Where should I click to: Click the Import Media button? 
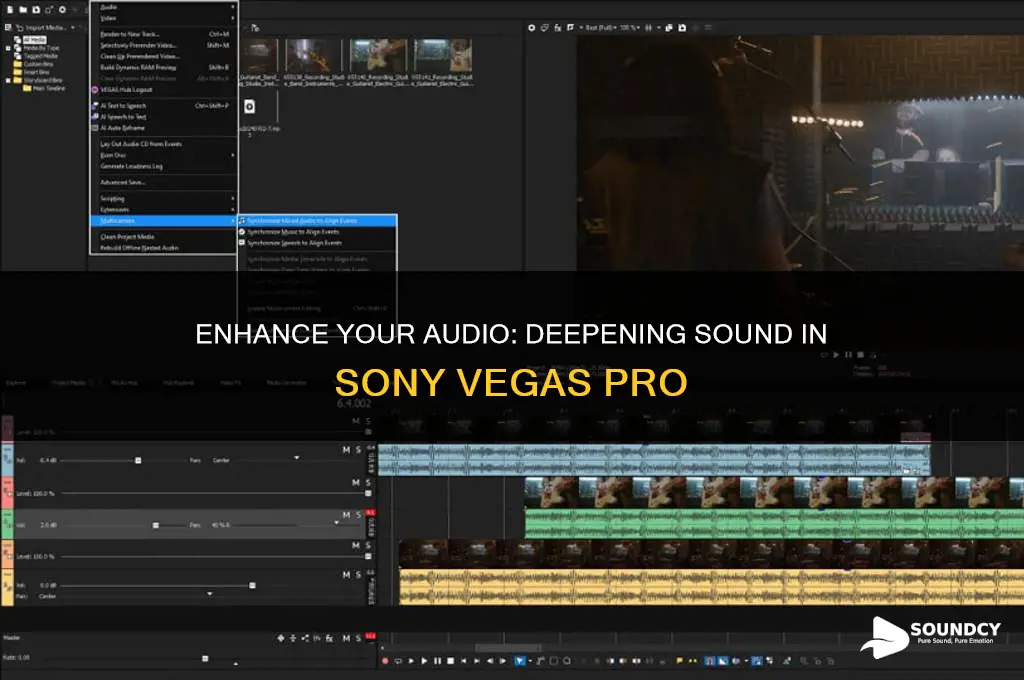click(40, 28)
